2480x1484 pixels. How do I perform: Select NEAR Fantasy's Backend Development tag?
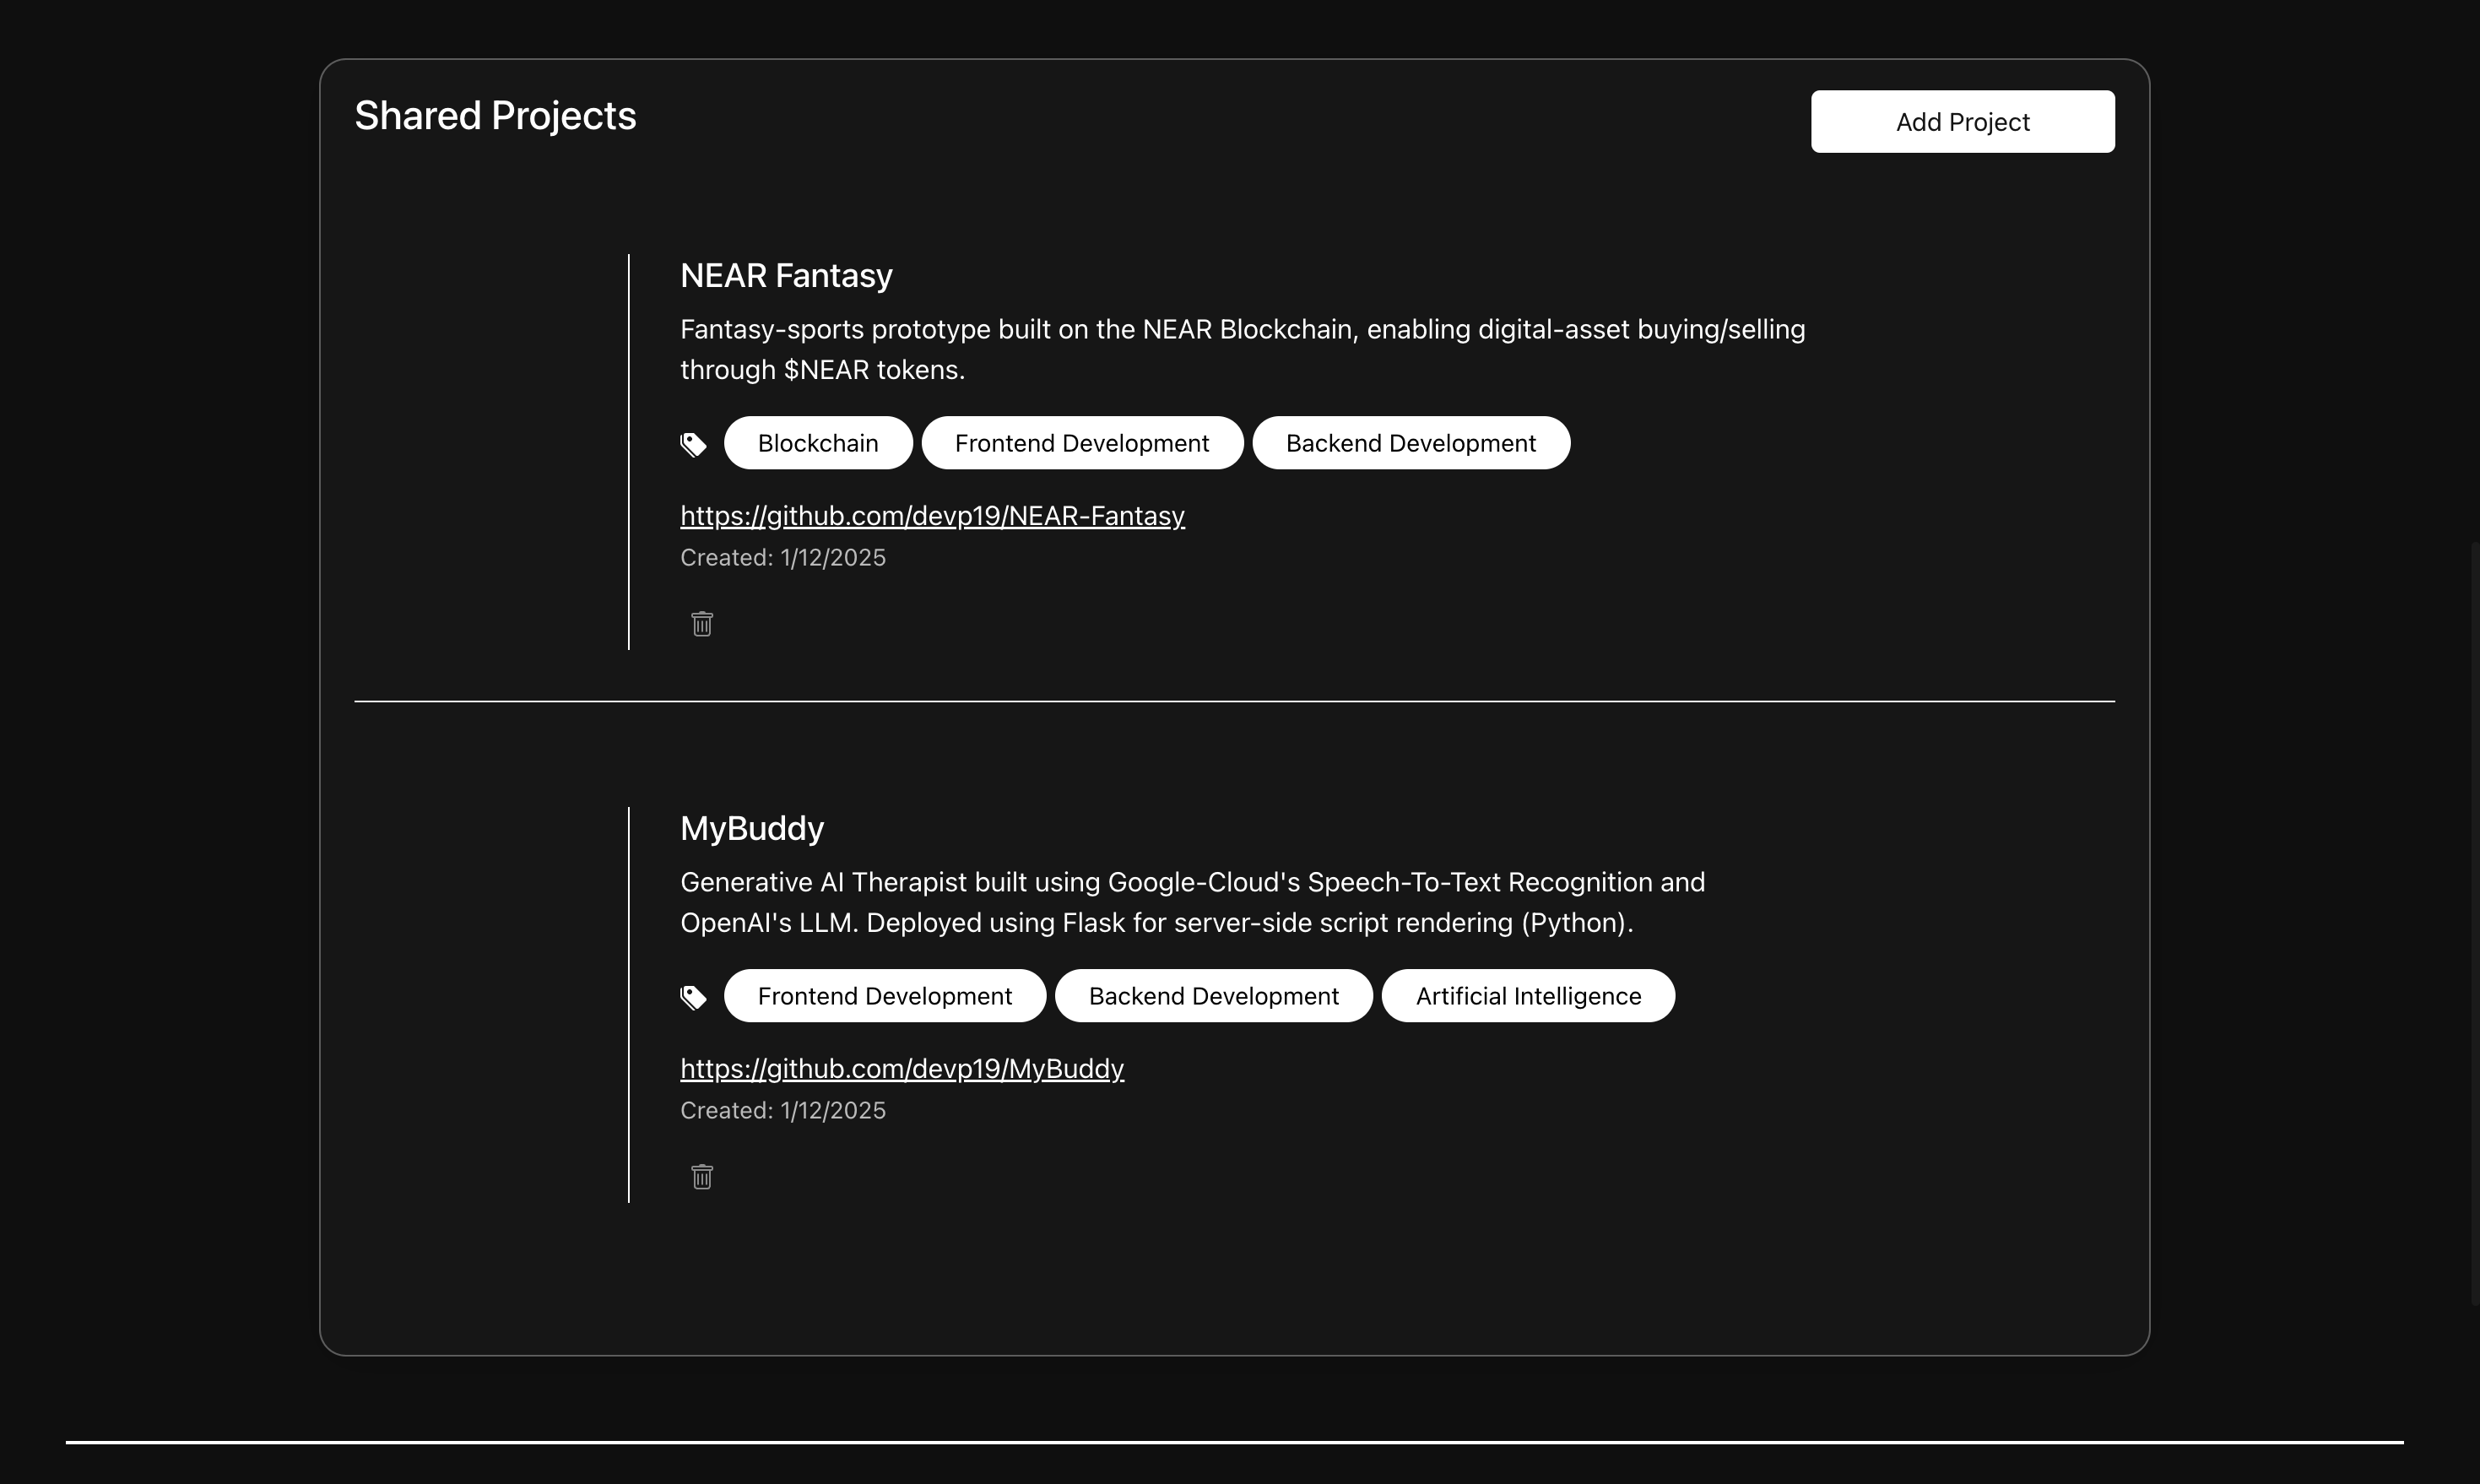(x=1410, y=443)
